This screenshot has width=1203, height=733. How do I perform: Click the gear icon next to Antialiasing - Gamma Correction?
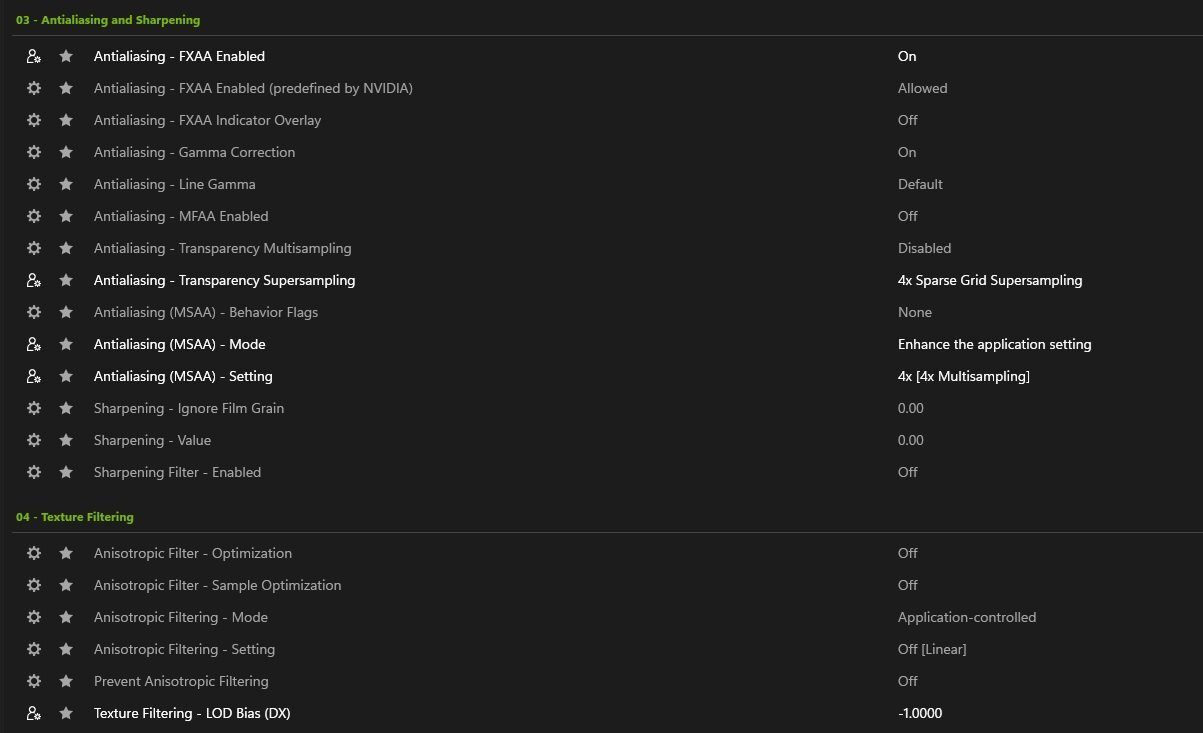pos(34,152)
